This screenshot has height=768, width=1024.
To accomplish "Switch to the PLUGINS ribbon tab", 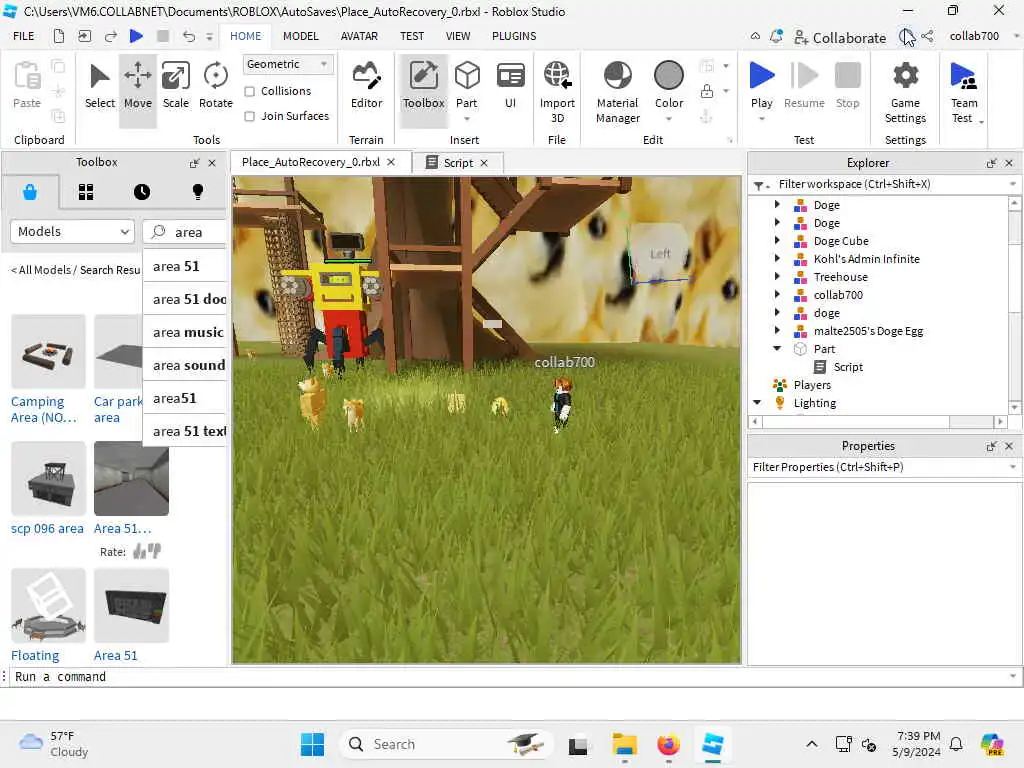I will point(514,36).
